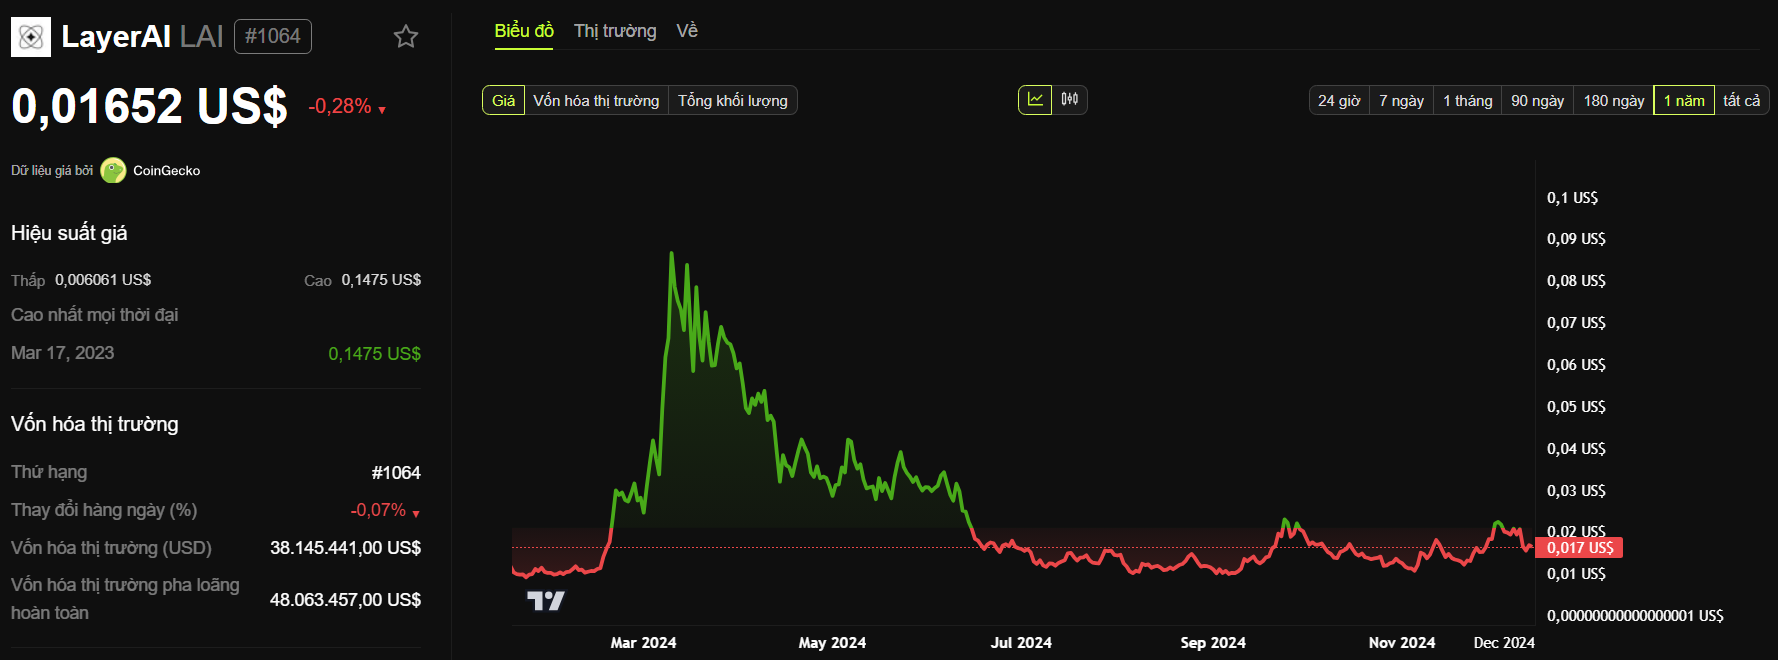Set time range to 7 ngày
Image resolution: width=1778 pixels, height=660 pixels.
tap(1401, 101)
